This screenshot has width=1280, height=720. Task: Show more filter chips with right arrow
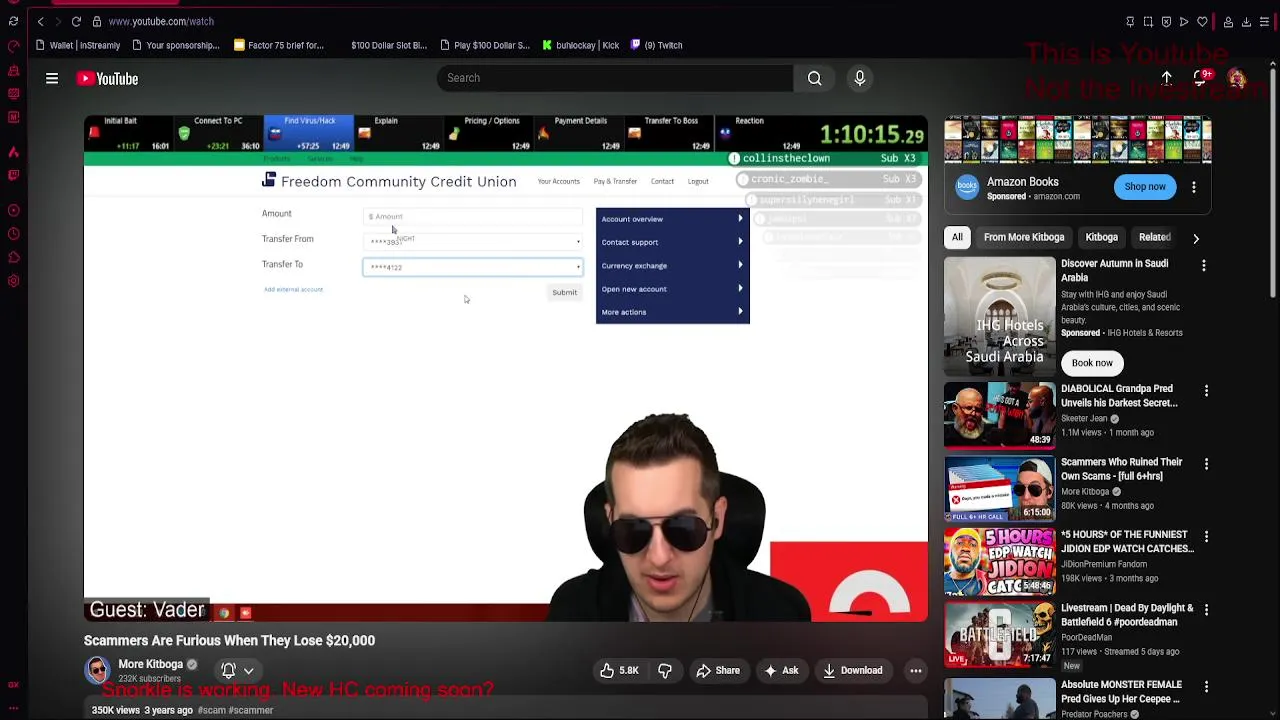1195,238
